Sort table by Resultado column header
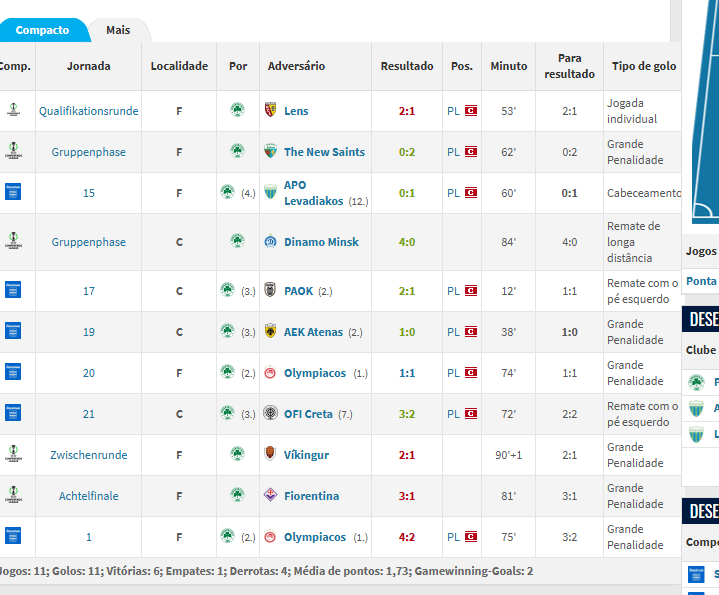Screen dimensions: 719x595 pyautogui.click(x=407, y=66)
